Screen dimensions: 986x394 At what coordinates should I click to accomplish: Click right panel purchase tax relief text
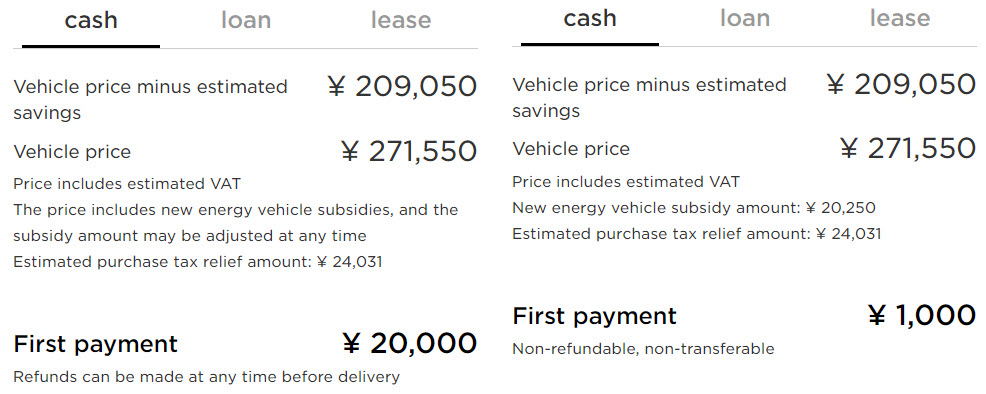tap(697, 234)
